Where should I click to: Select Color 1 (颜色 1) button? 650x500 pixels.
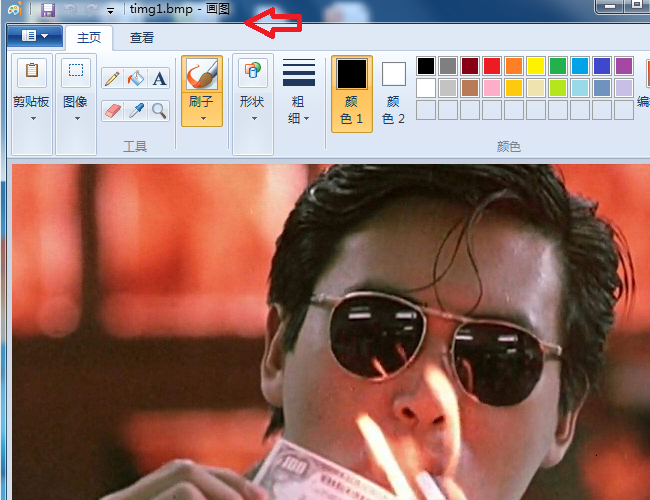click(352, 94)
